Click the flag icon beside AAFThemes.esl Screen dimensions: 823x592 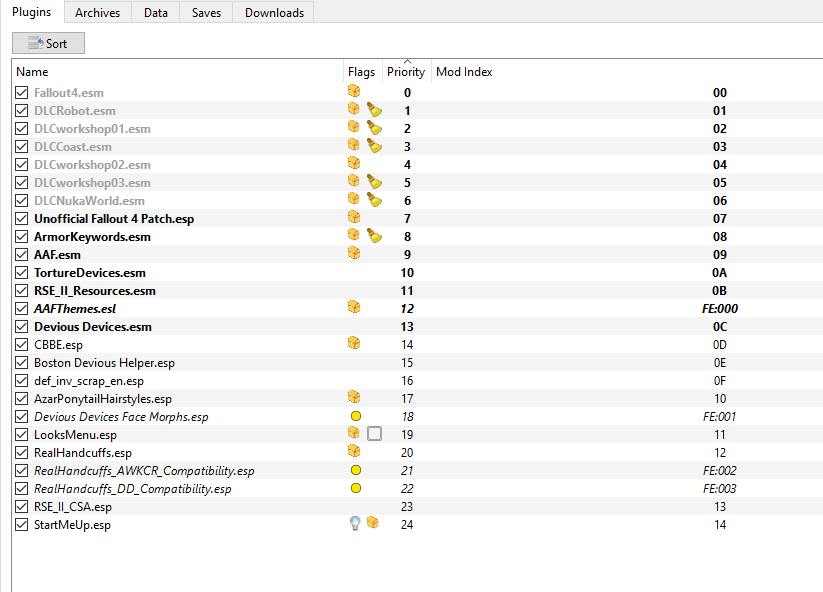click(353, 308)
